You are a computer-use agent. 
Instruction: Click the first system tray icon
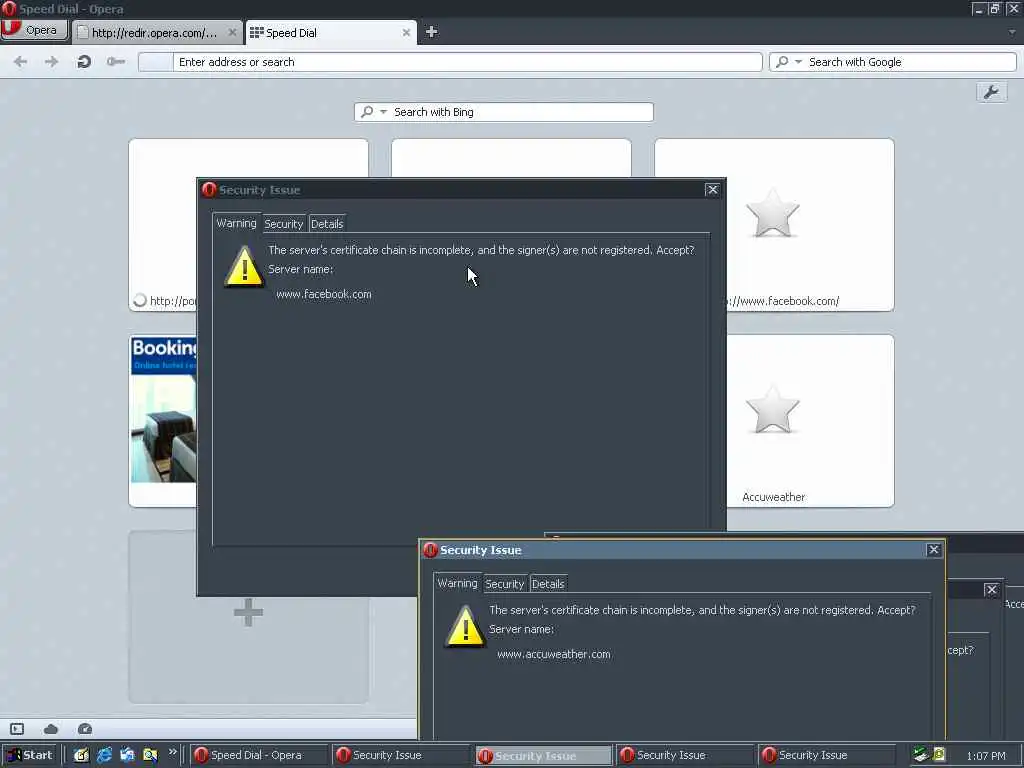click(x=920, y=754)
